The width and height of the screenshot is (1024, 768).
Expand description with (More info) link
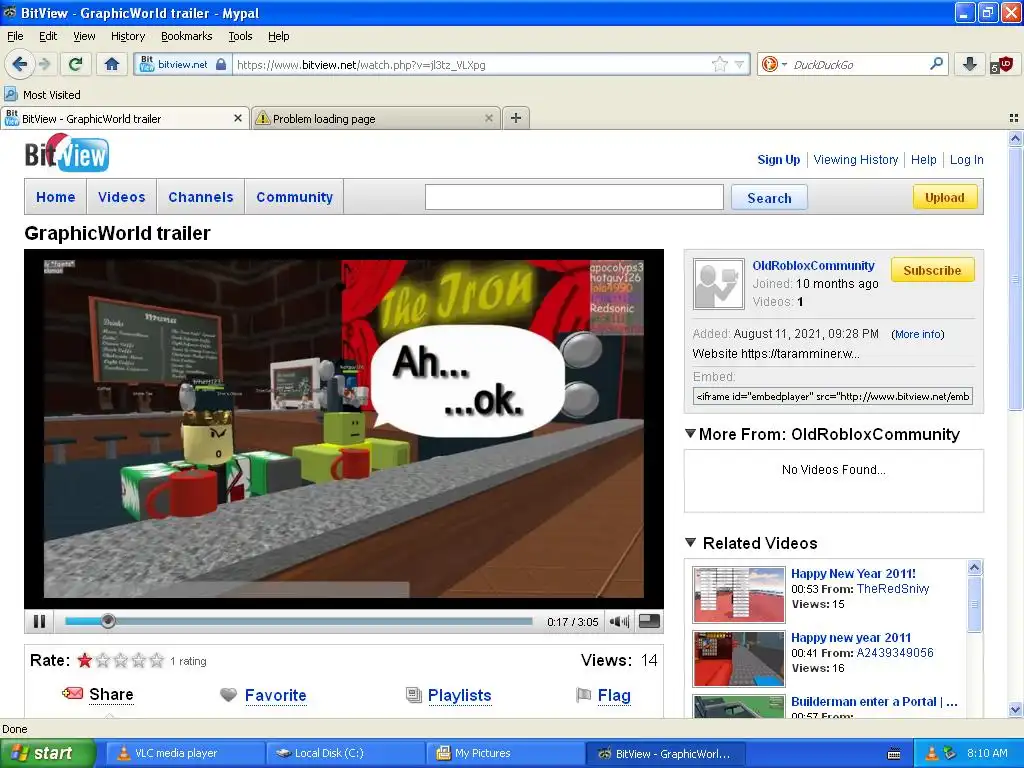point(918,334)
